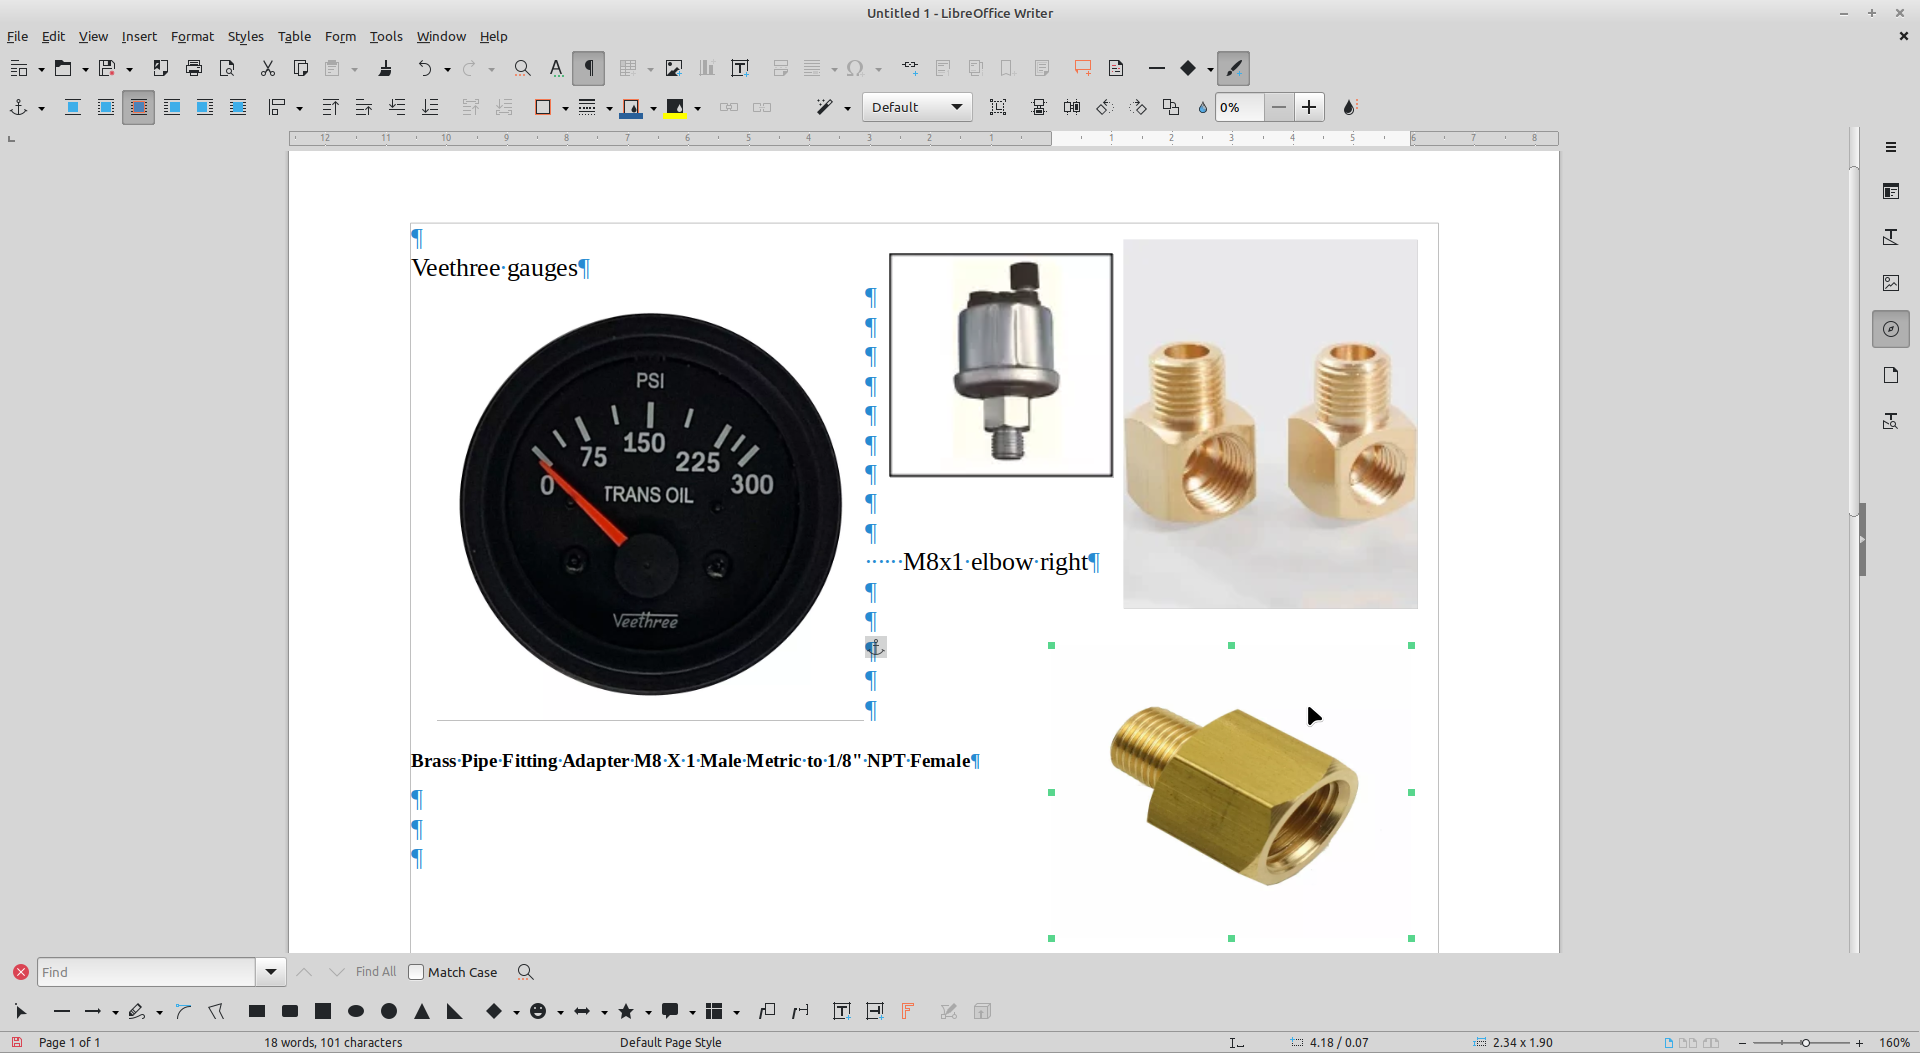Image resolution: width=1920 pixels, height=1053 pixels.
Task: Toggle Wrap Before button
Action: coord(172,107)
